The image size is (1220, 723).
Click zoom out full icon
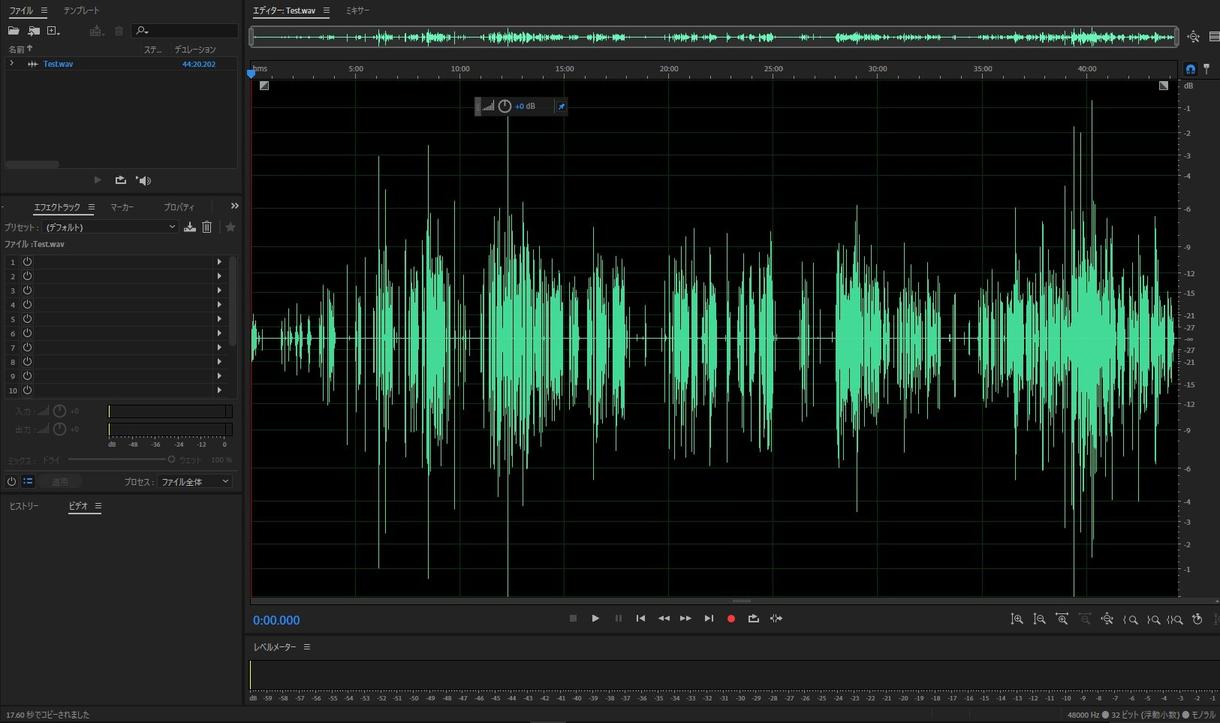(x=1107, y=619)
